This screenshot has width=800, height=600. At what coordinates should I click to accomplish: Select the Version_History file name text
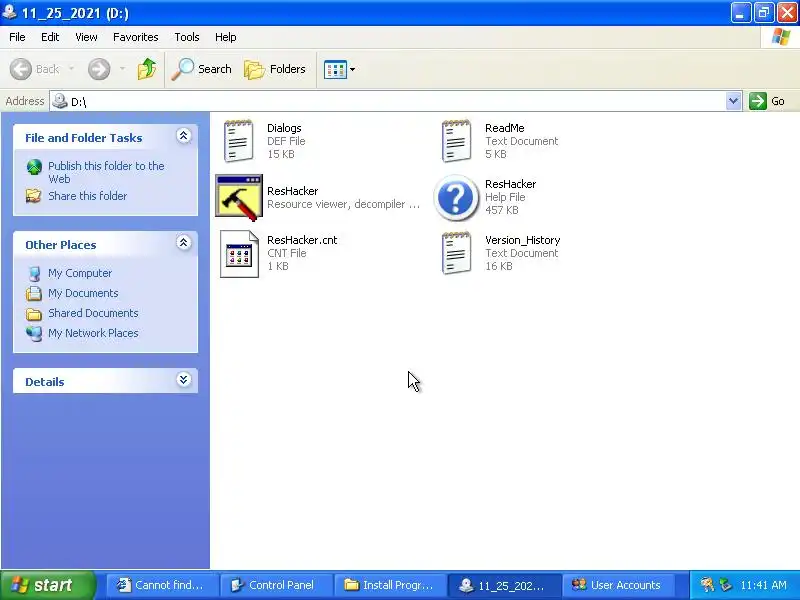pos(522,240)
